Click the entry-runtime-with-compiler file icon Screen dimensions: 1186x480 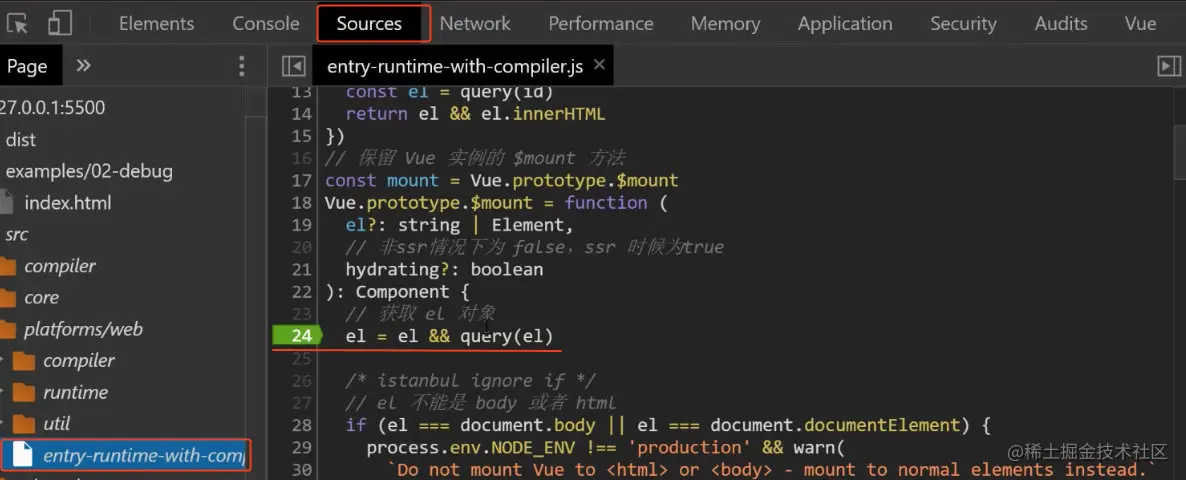(24, 455)
